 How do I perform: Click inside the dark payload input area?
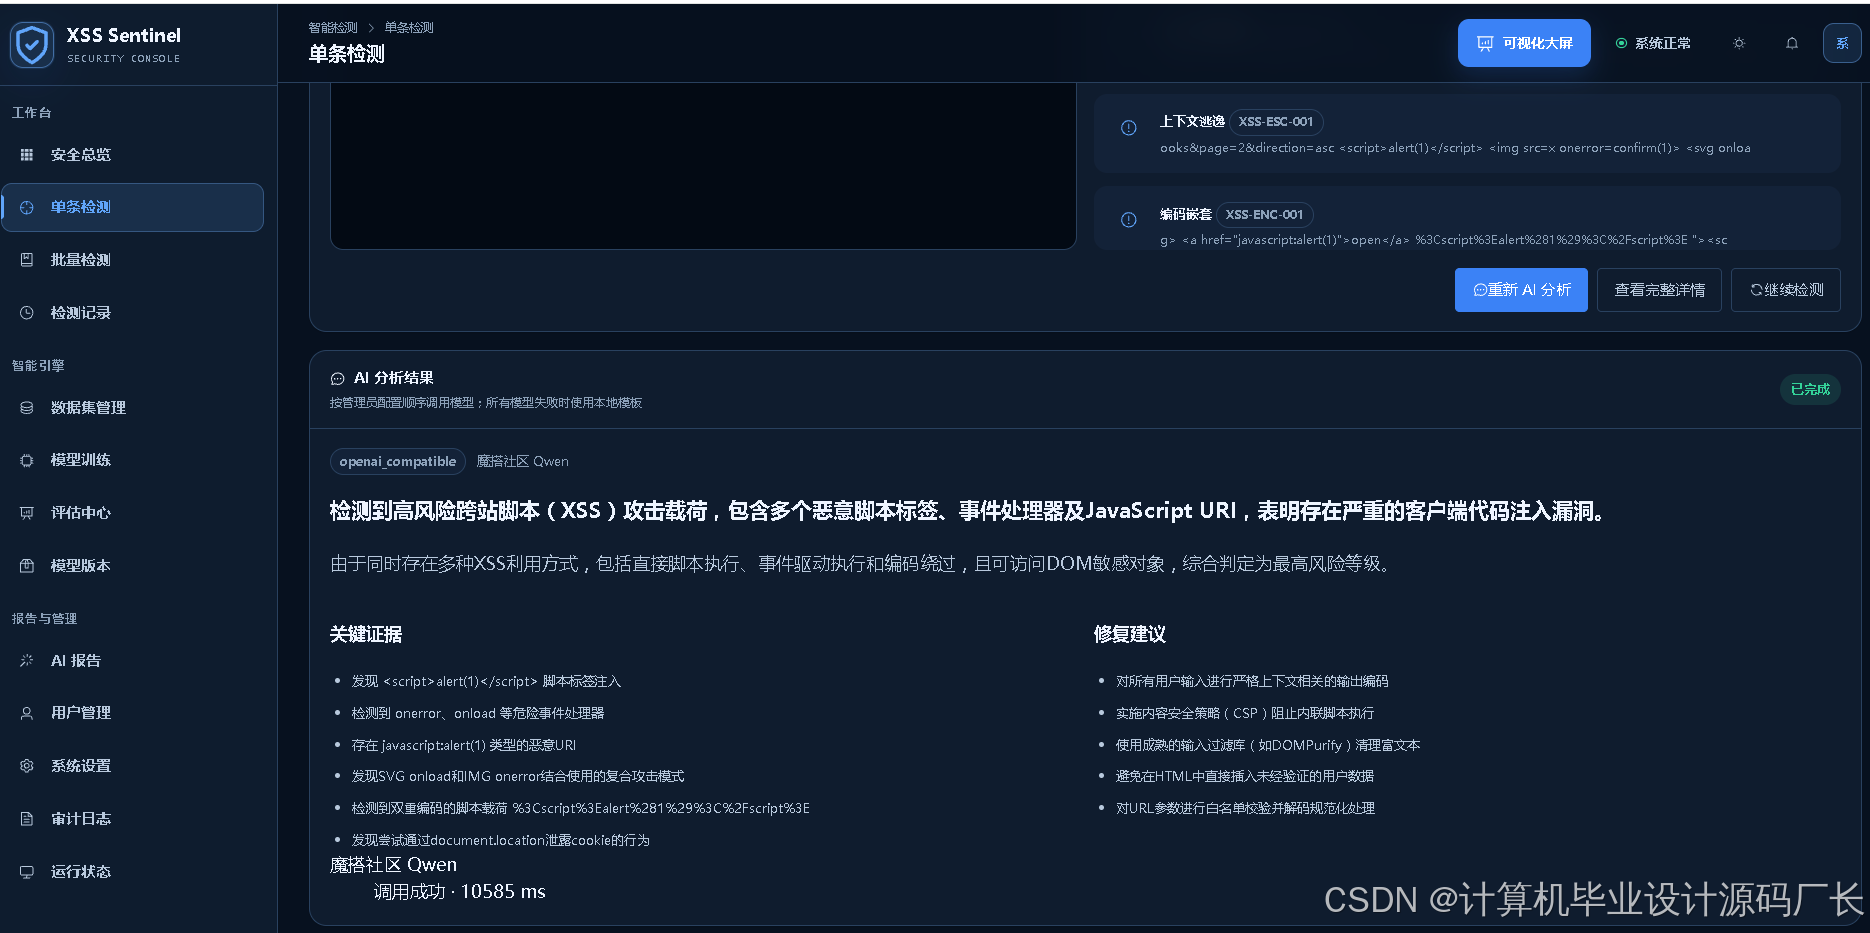(703, 166)
